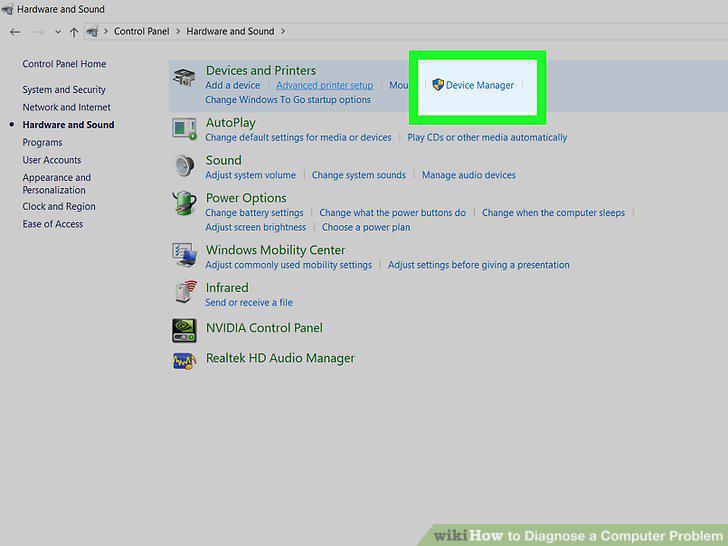Viewport: 728px width, 546px height.
Task: Click the address bar location icon
Action: click(92, 32)
